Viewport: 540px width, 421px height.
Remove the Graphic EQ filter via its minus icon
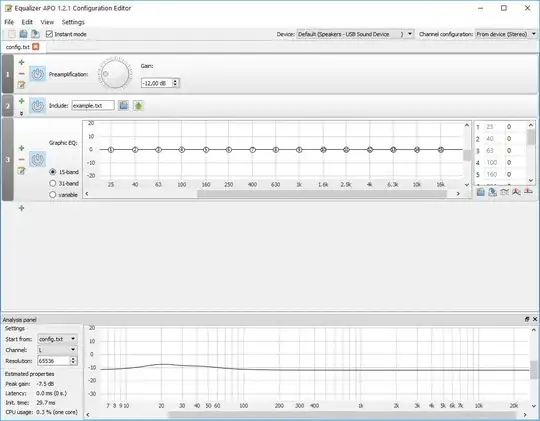pyautogui.click(x=21, y=160)
